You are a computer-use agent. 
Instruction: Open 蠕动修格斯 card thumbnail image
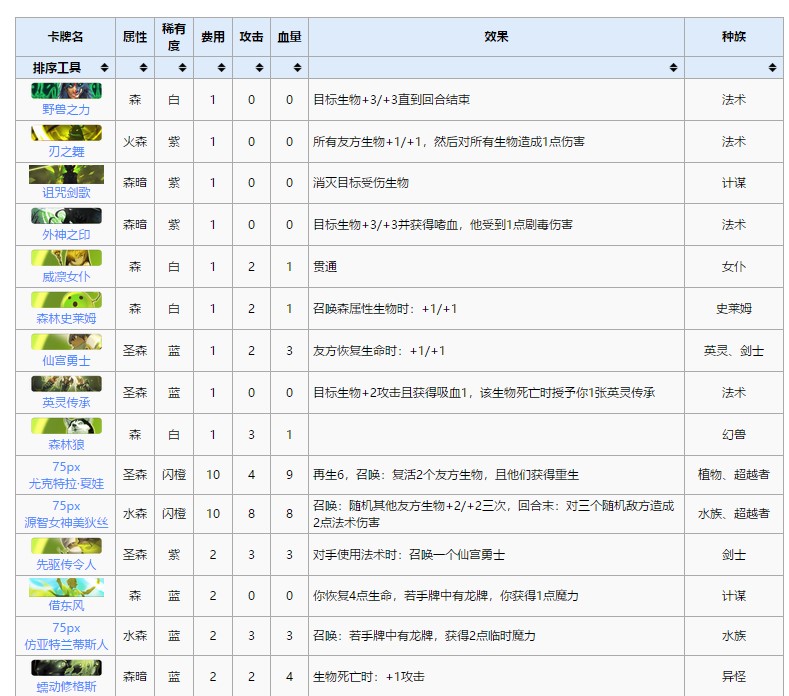(x=66, y=668)
